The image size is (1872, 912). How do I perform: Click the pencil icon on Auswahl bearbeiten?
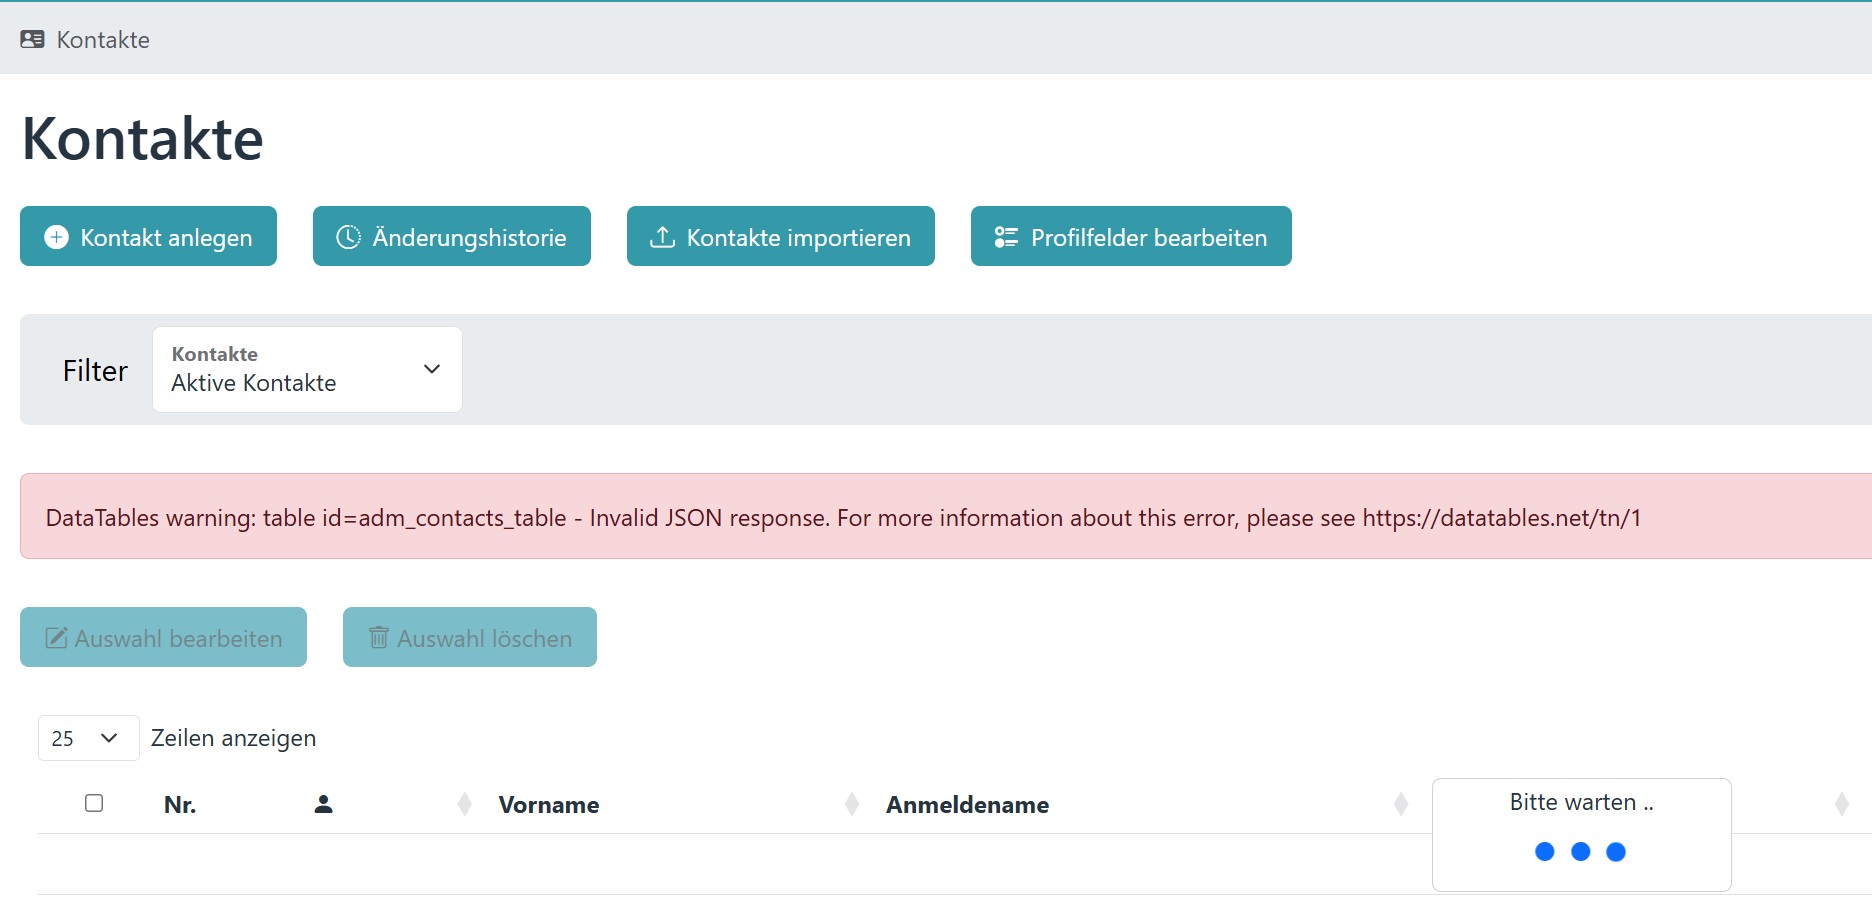(57, 638)
